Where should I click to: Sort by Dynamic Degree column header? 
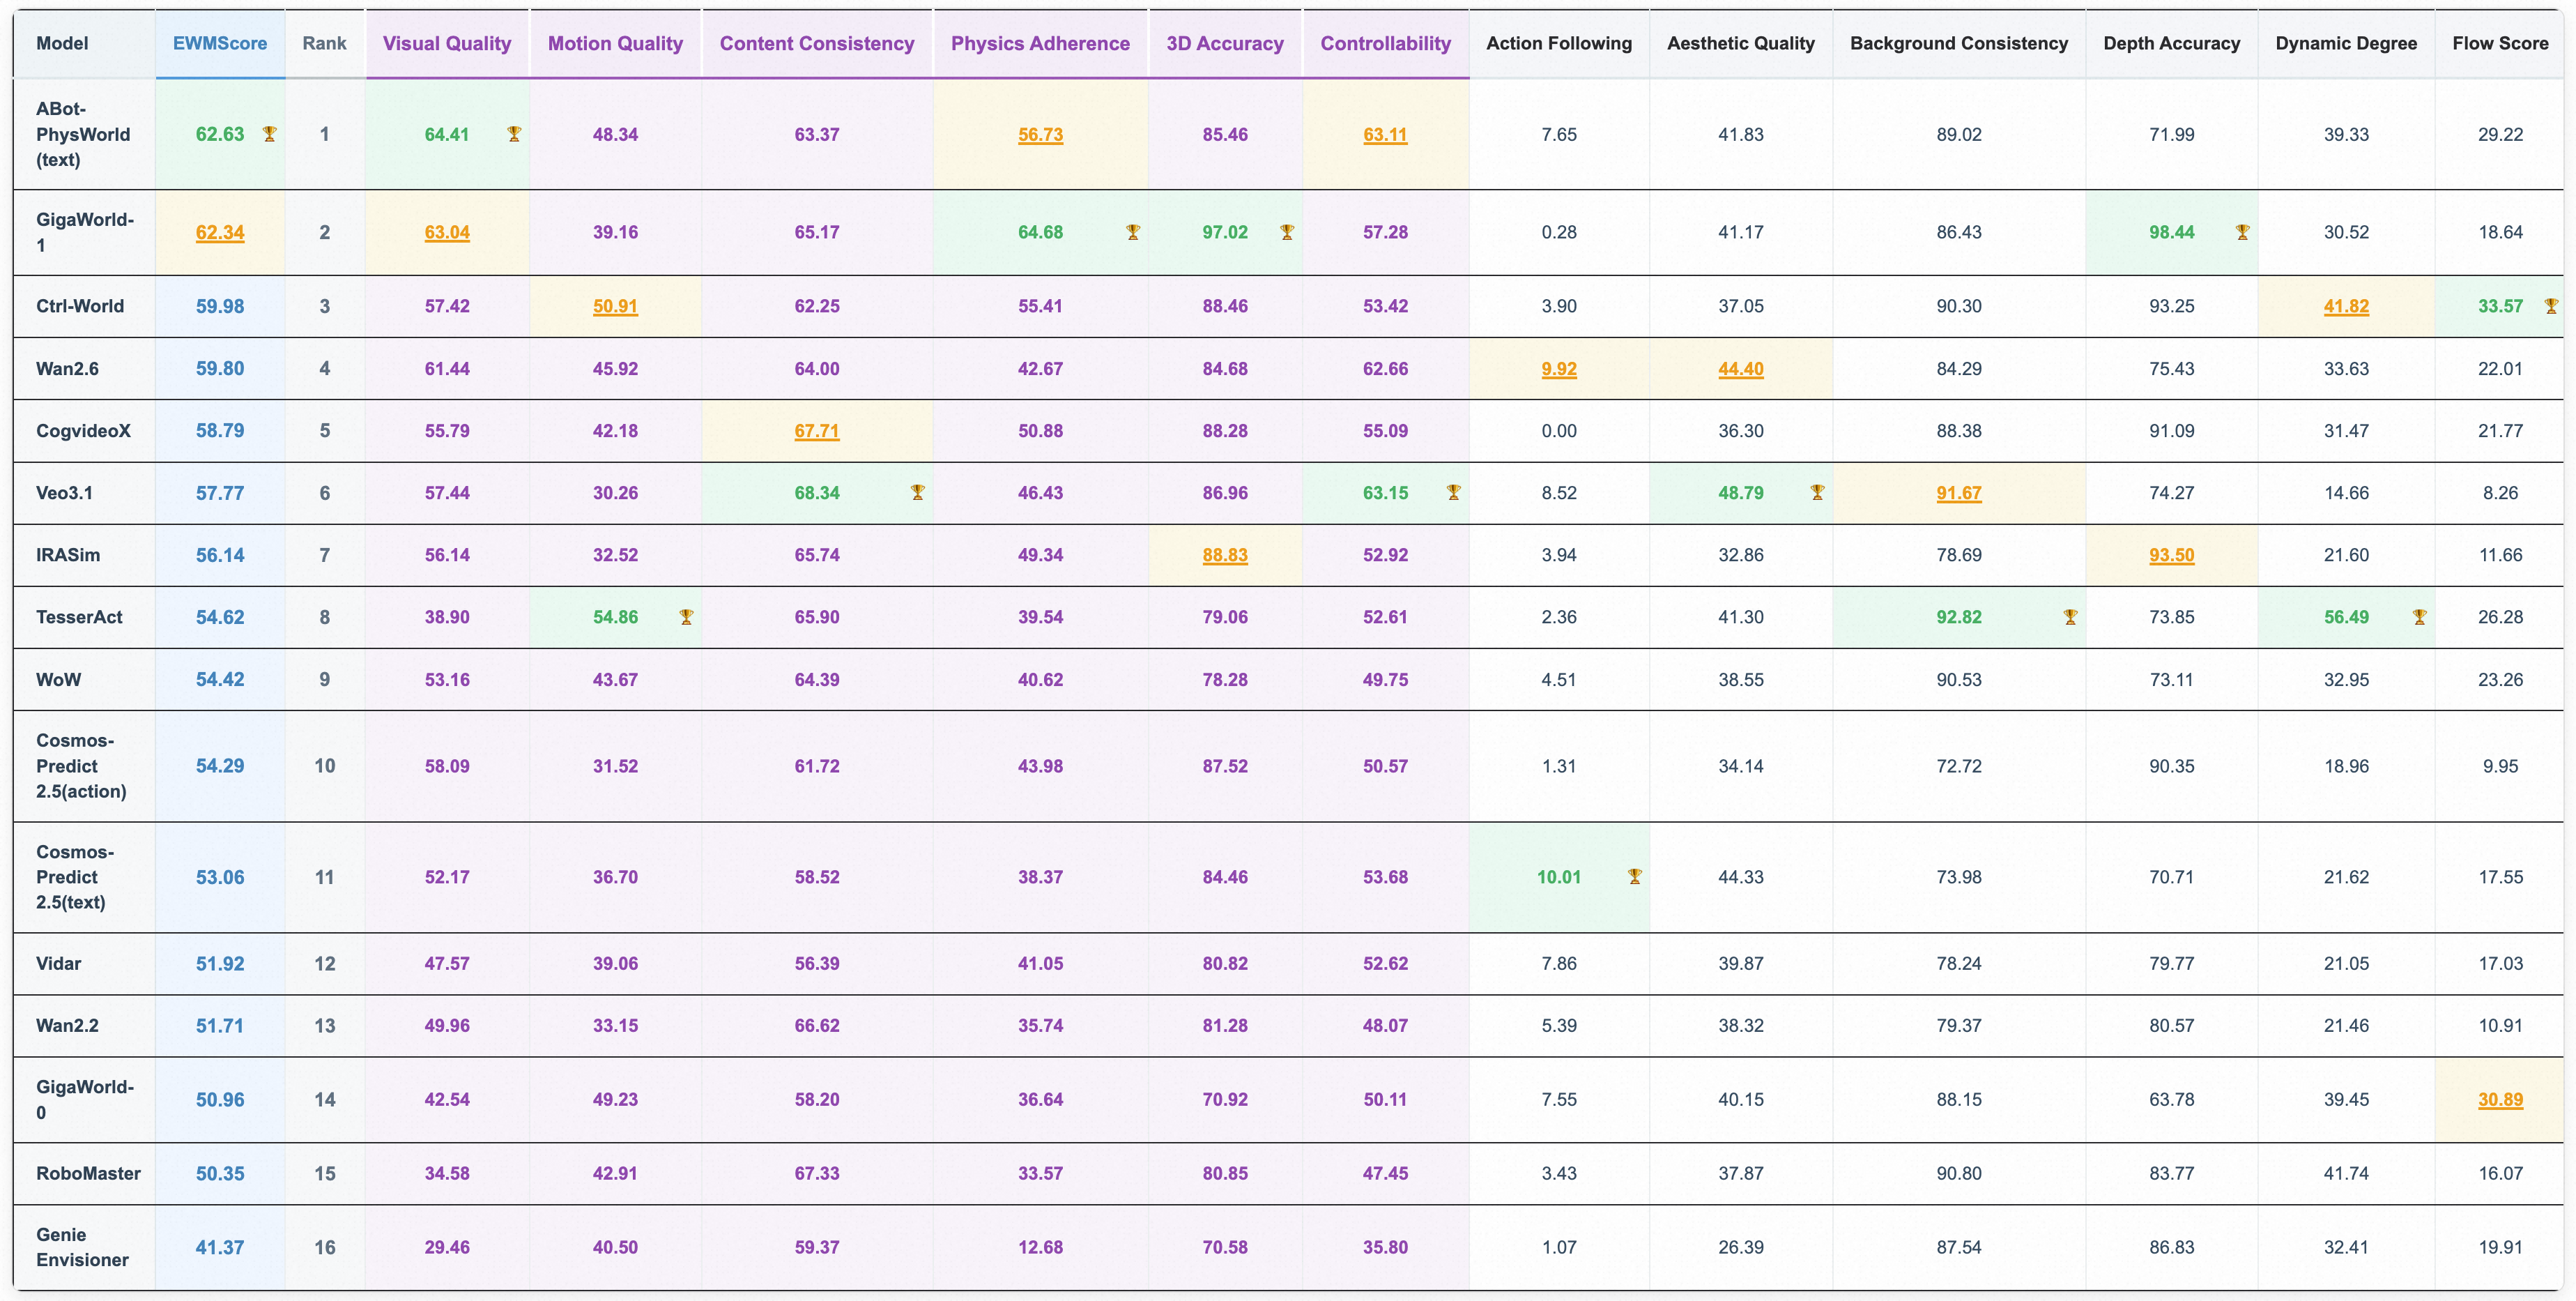[2346, 43]
